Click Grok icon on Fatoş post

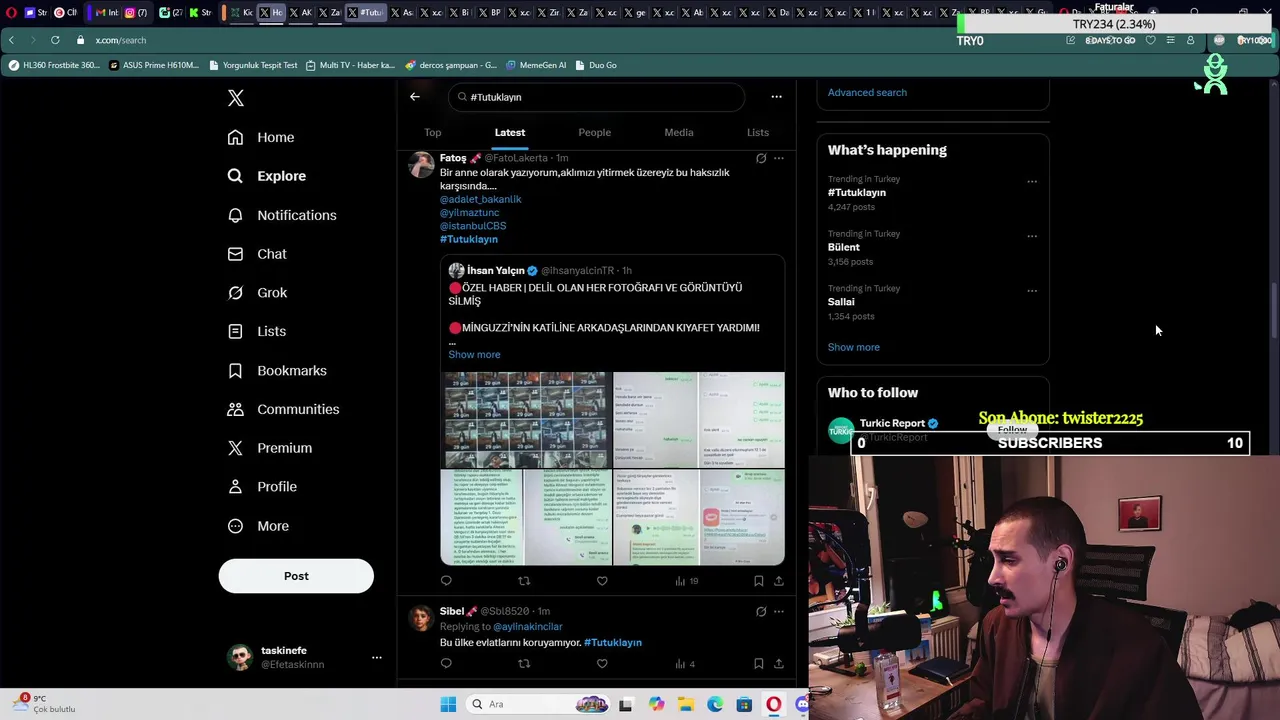(761, 158)
